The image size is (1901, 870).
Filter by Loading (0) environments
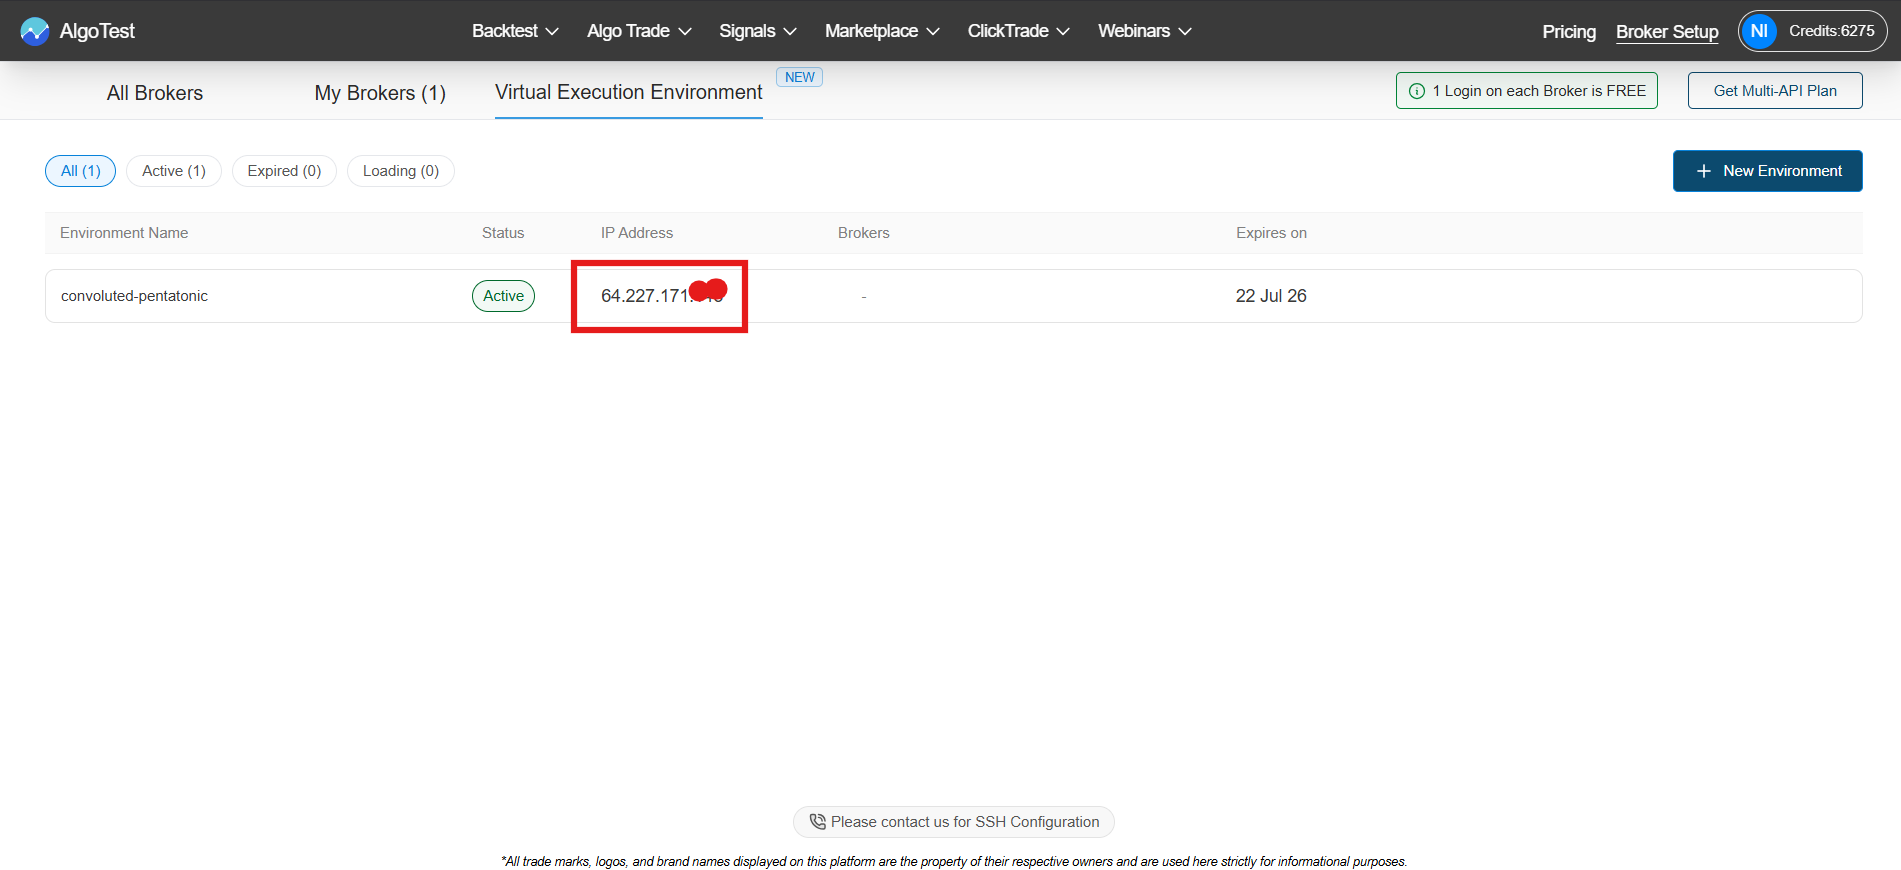400,171
